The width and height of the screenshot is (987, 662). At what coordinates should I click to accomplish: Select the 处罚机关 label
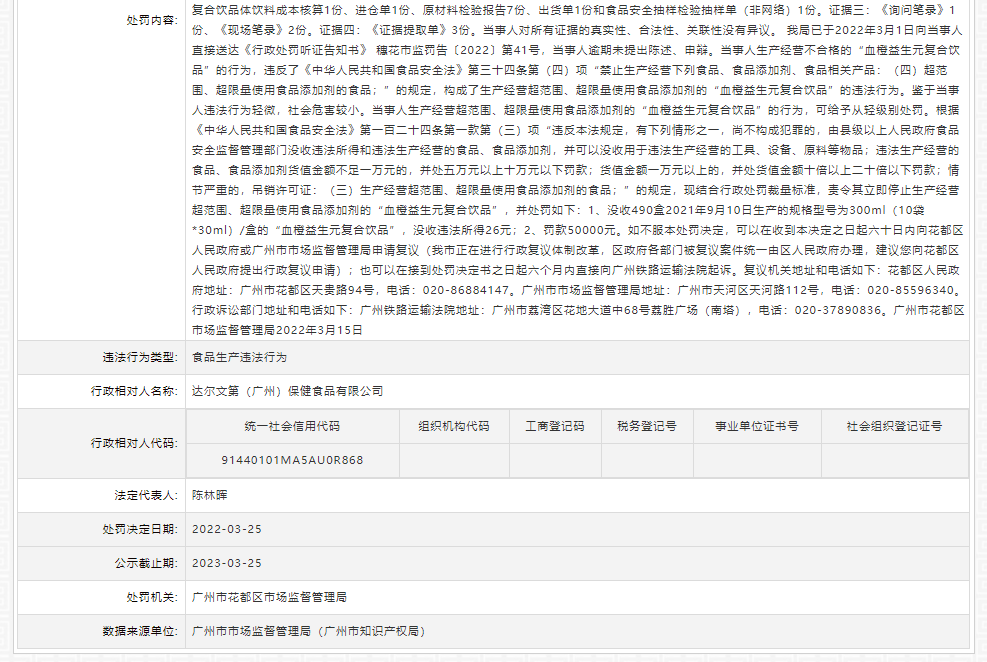152,597
